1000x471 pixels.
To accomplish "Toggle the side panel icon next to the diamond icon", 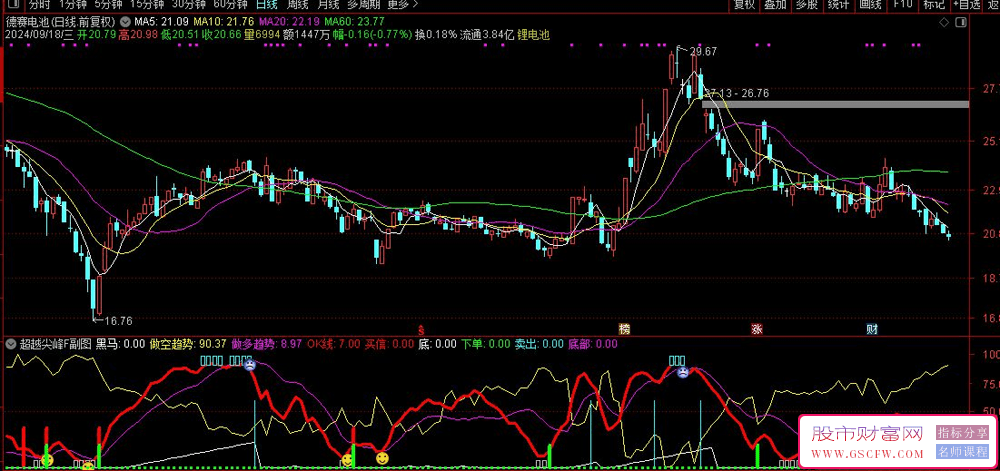I will pyautogui.click(x=961, y=22).
